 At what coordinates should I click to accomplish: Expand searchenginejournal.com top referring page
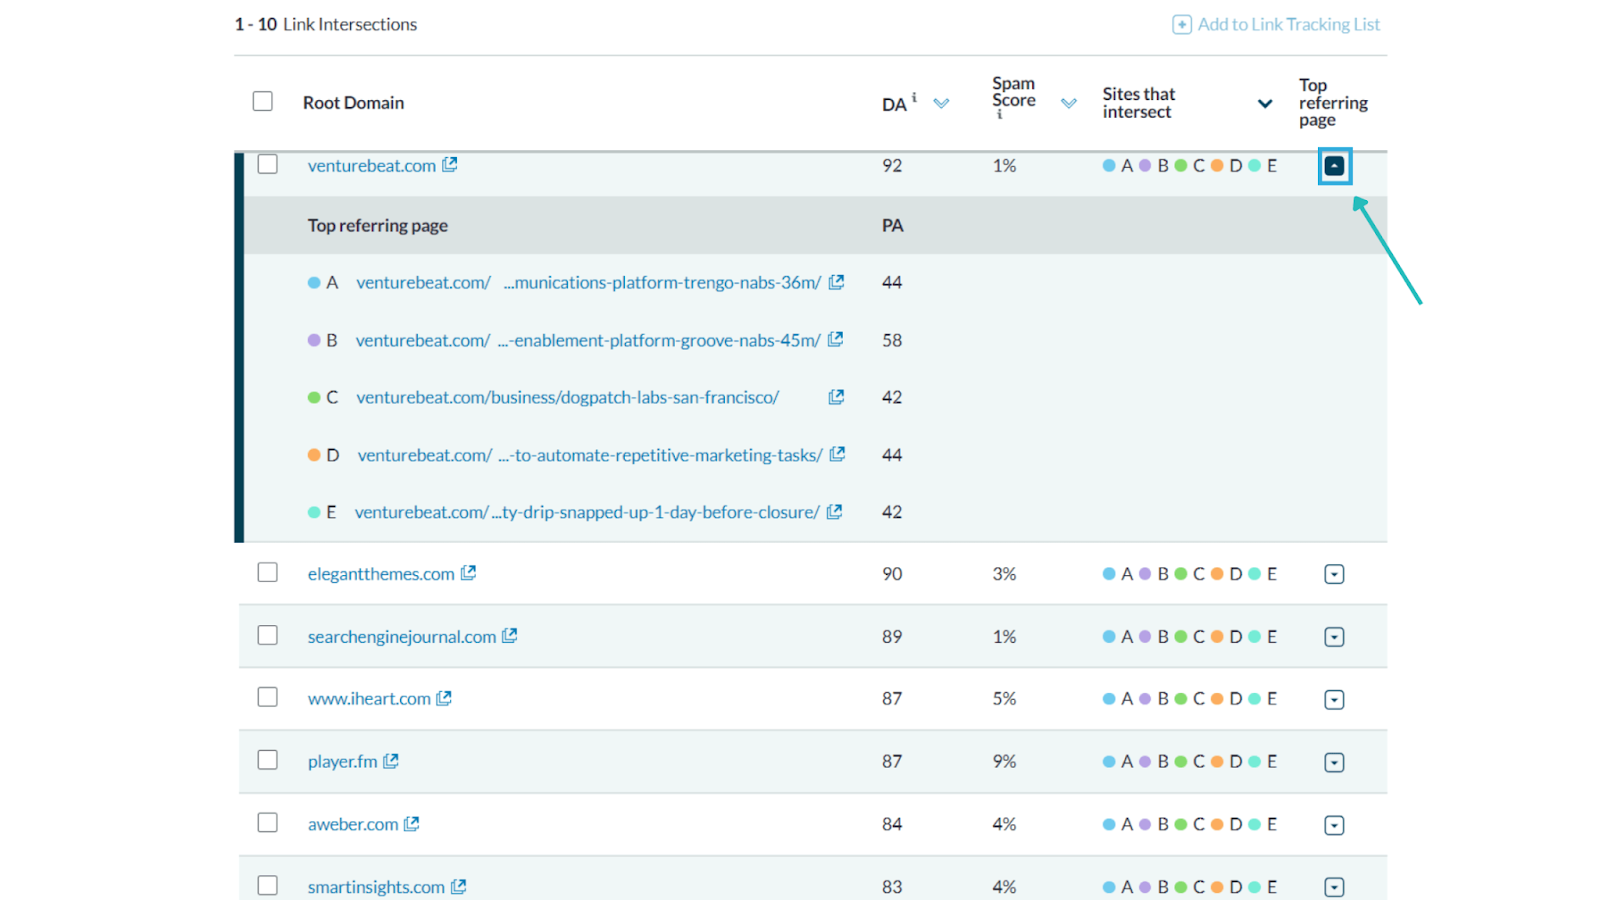1334,637
